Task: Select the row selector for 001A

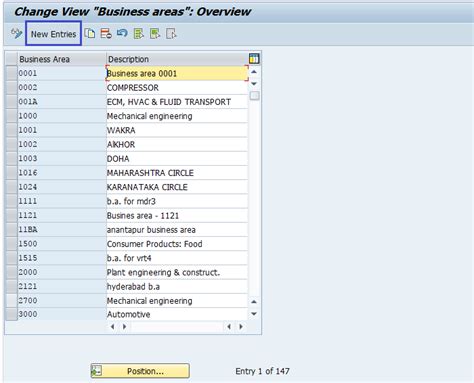Action: [11, 102]
